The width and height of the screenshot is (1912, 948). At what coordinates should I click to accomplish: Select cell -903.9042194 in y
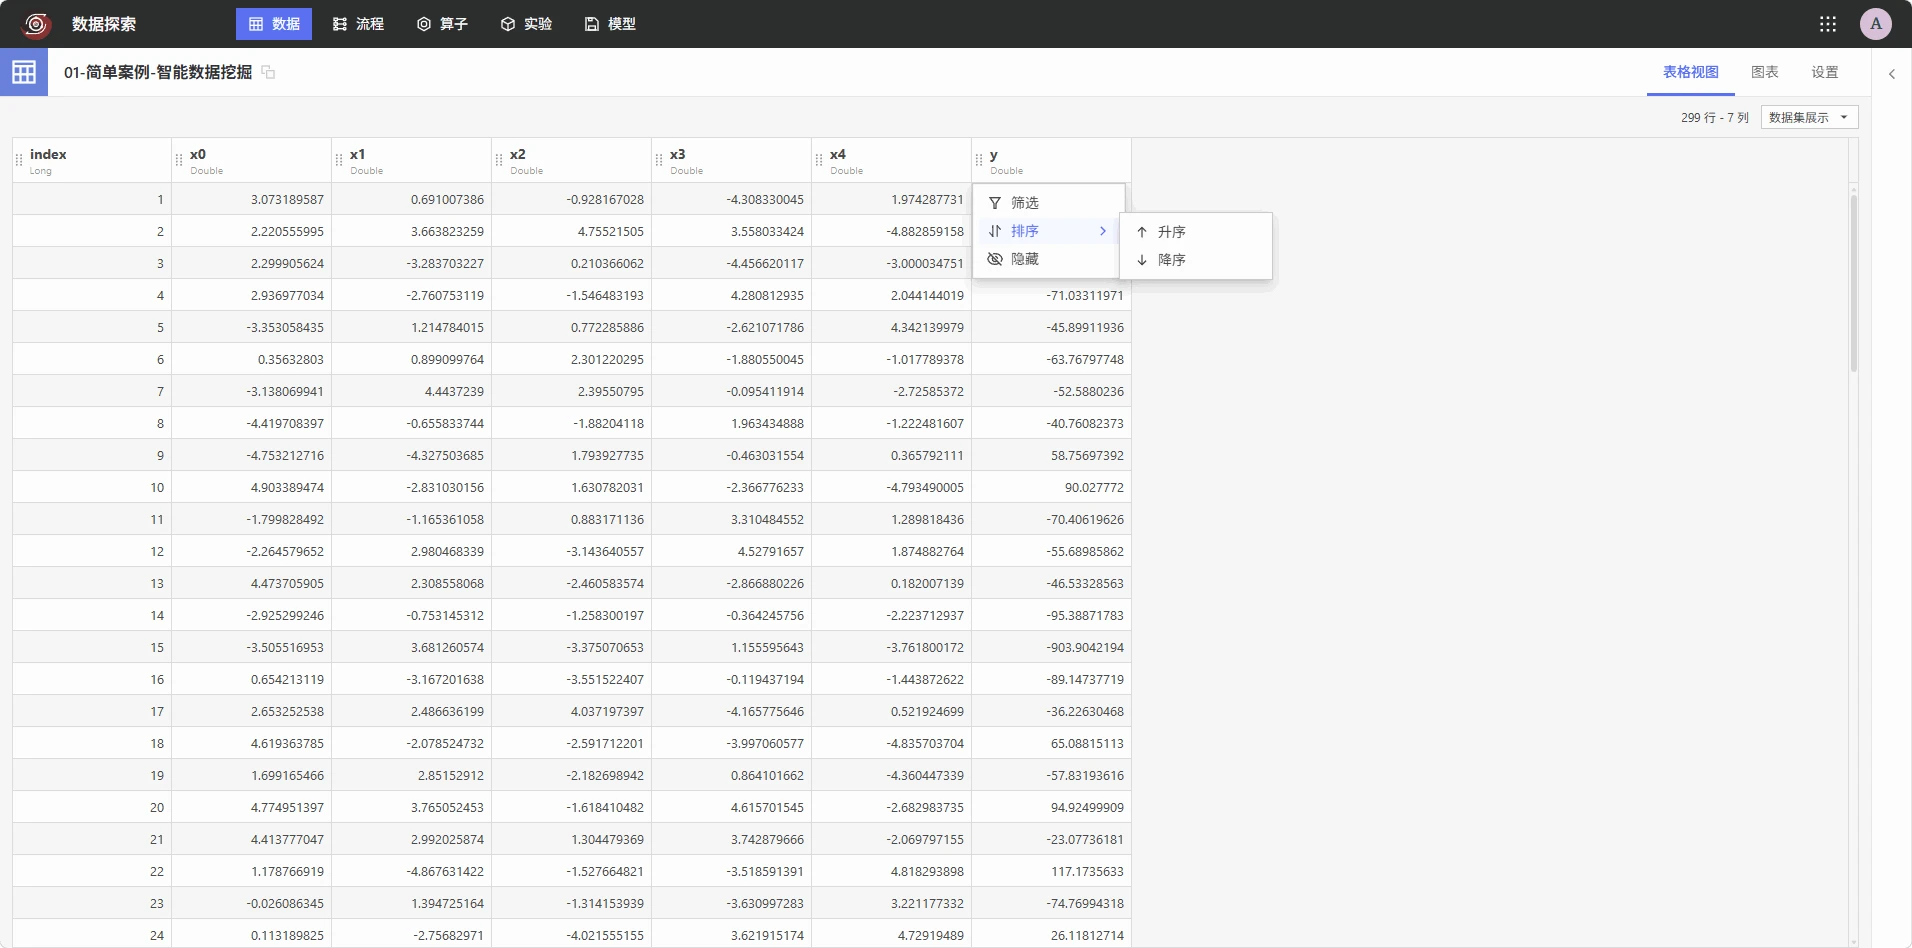pos(1052,647)
